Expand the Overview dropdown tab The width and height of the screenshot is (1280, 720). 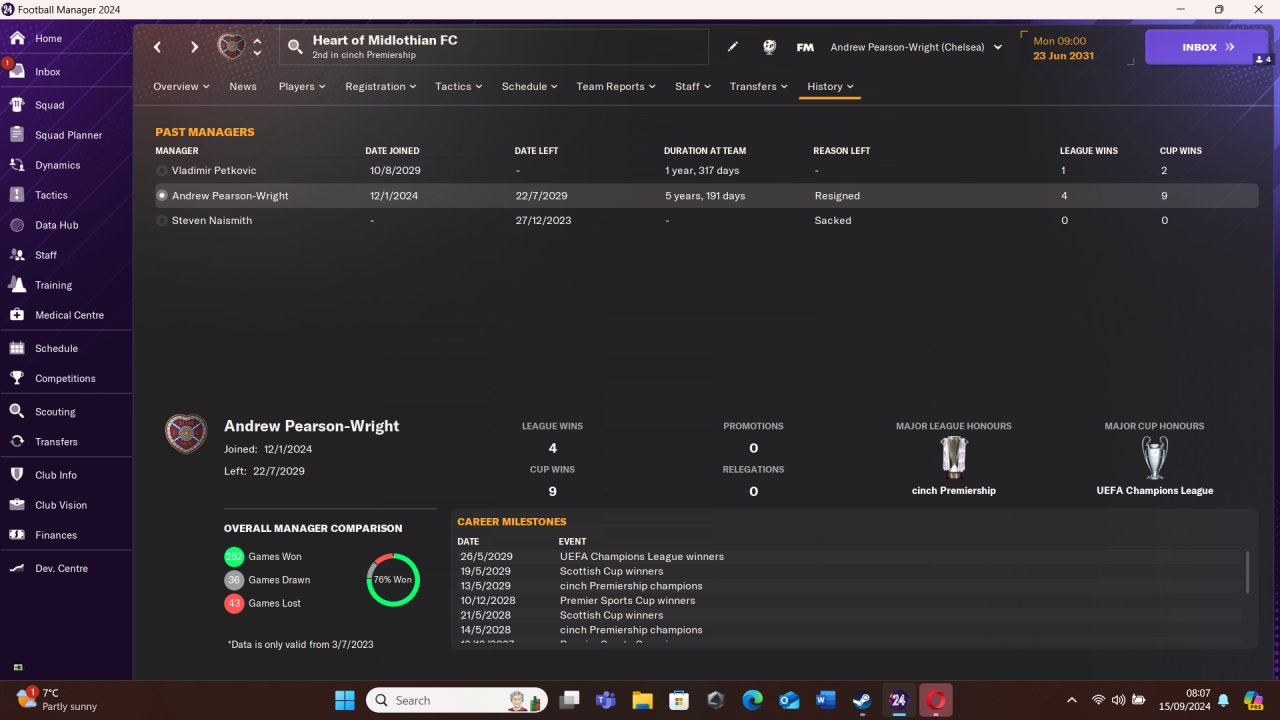pos(181,87)
